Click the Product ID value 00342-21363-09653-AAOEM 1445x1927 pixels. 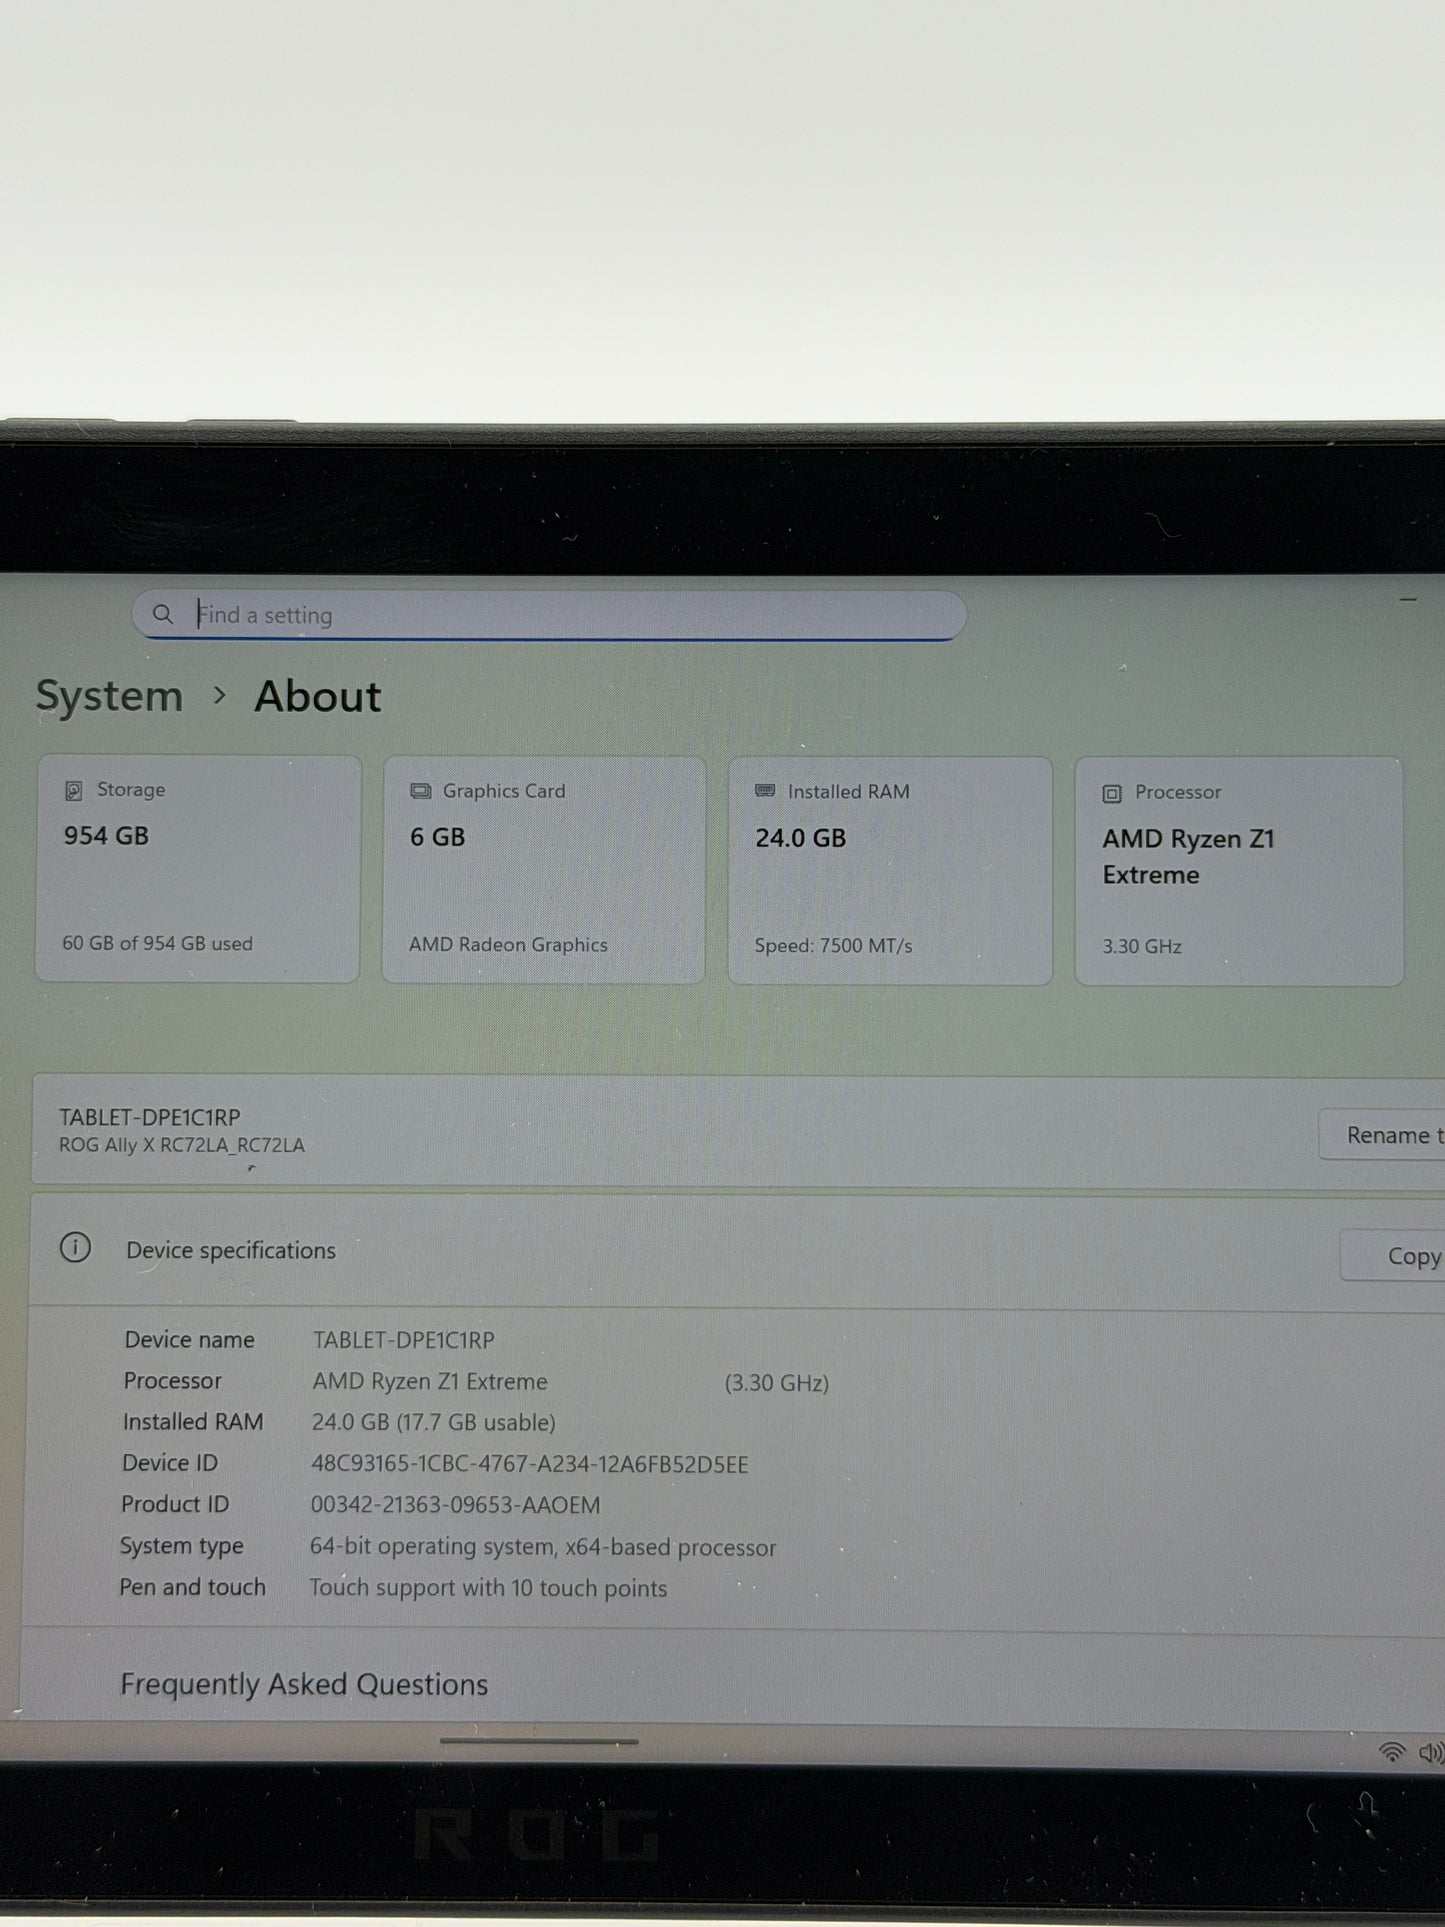456,1505
